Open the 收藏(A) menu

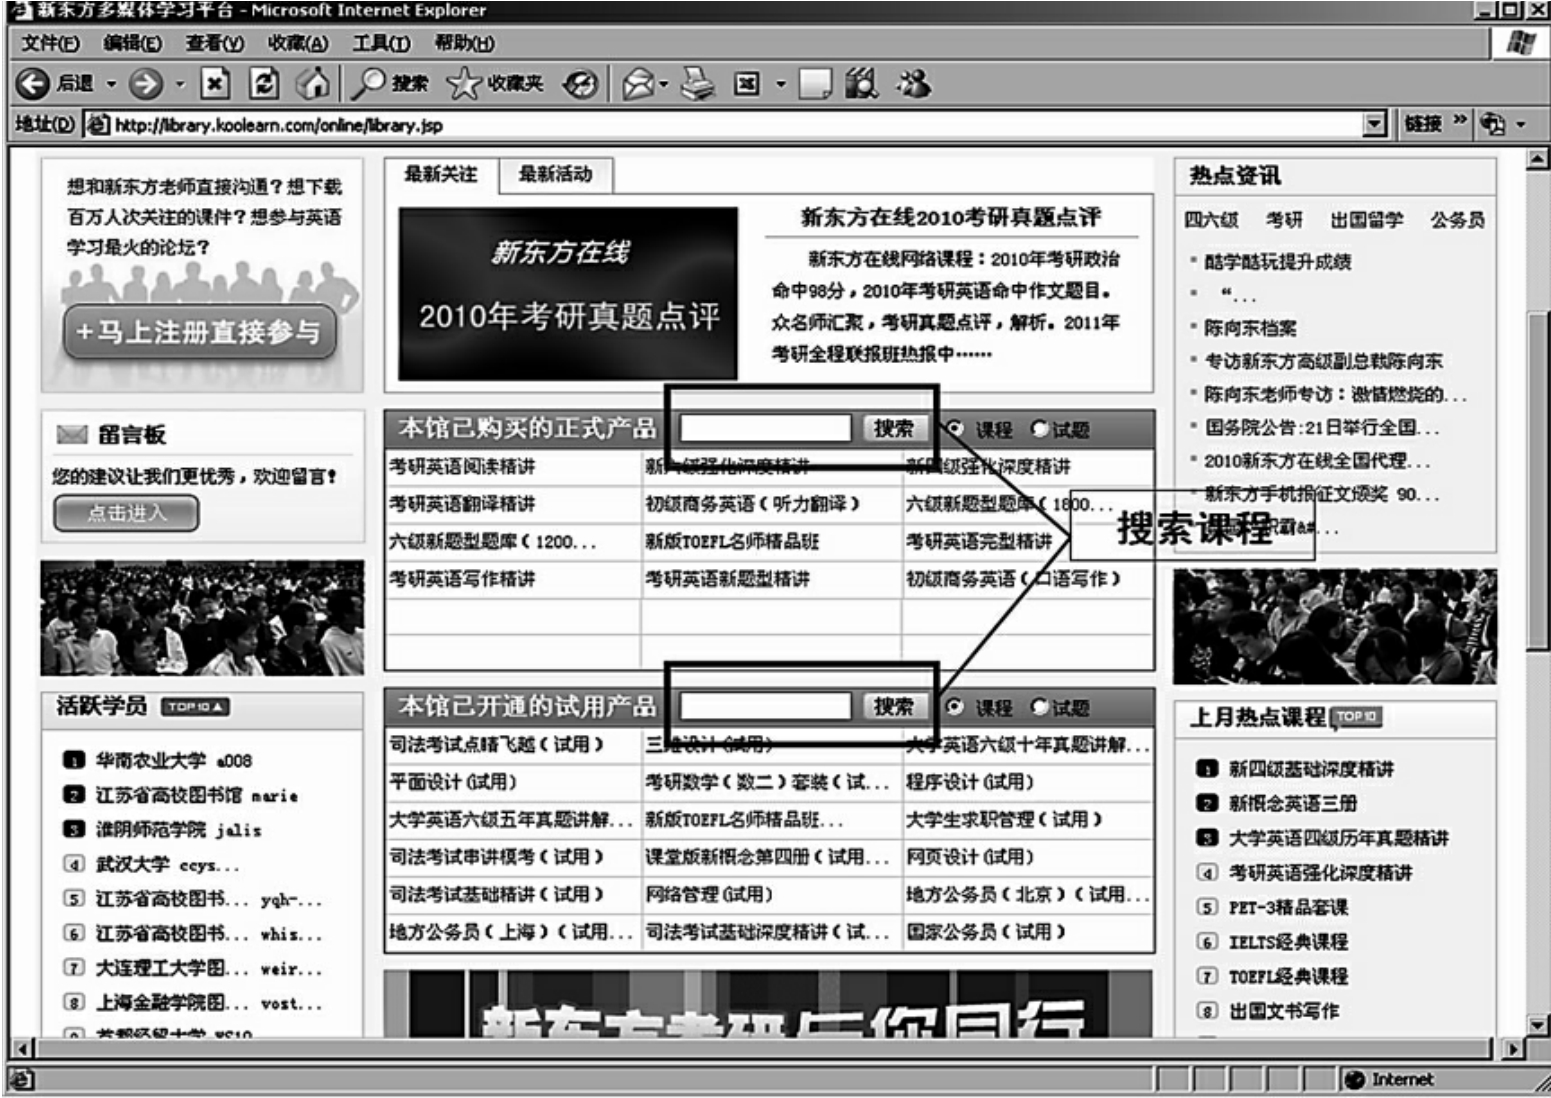298,43
